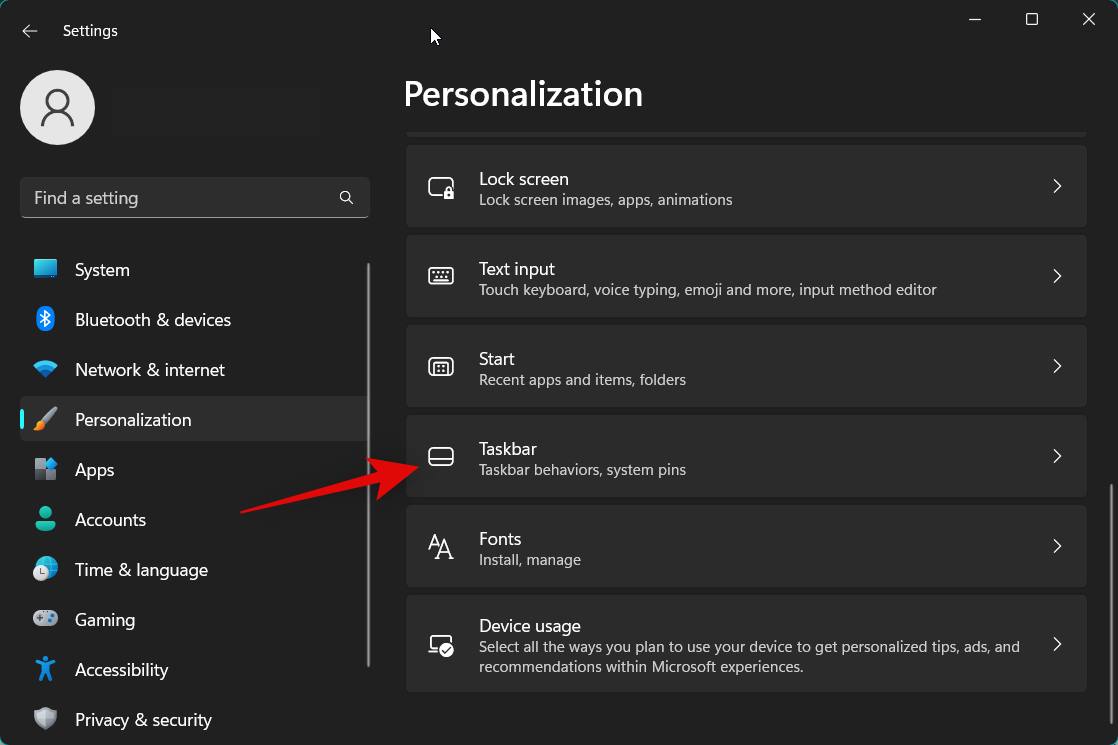Viewport: 1118px width, 745px height.
Task: Click the Taskbar settings icon
Action: pyautogui.click(x=441, y=456)
